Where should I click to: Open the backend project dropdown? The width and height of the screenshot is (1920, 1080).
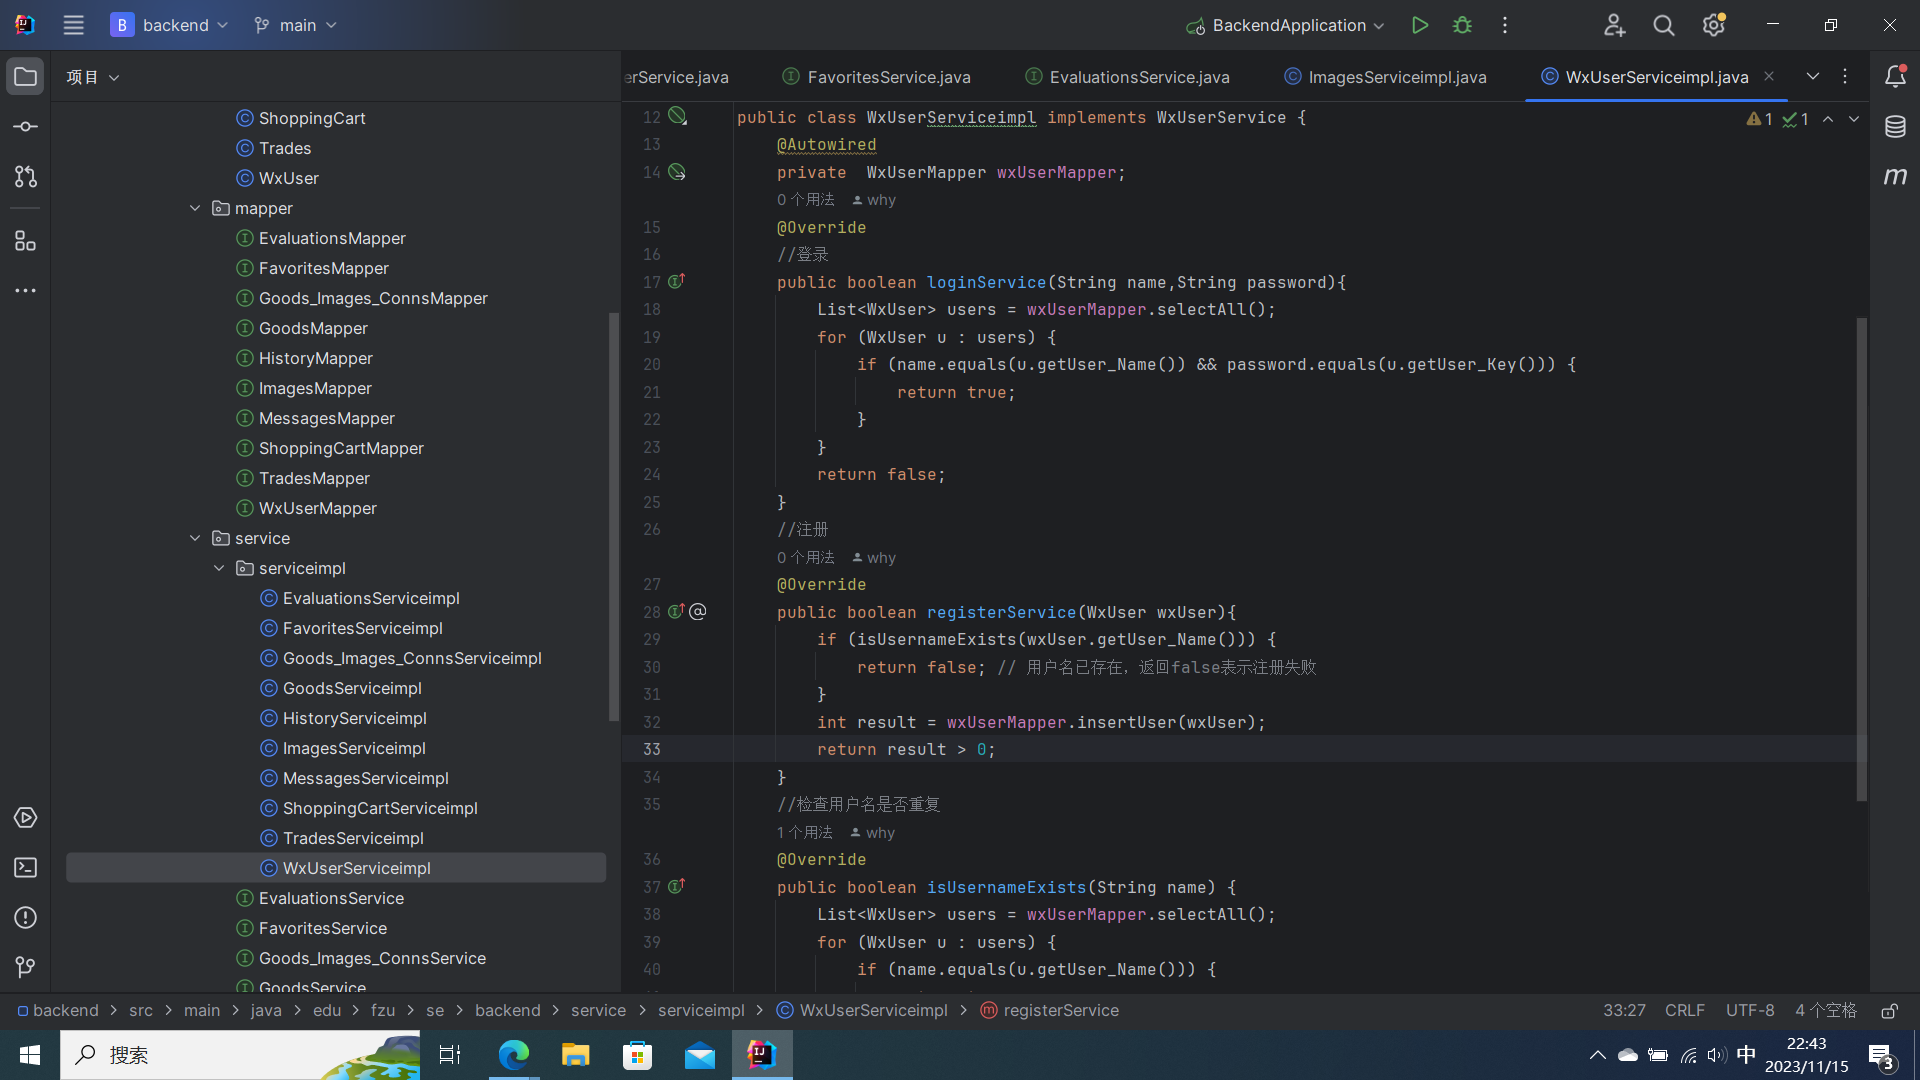coord(170,25)
